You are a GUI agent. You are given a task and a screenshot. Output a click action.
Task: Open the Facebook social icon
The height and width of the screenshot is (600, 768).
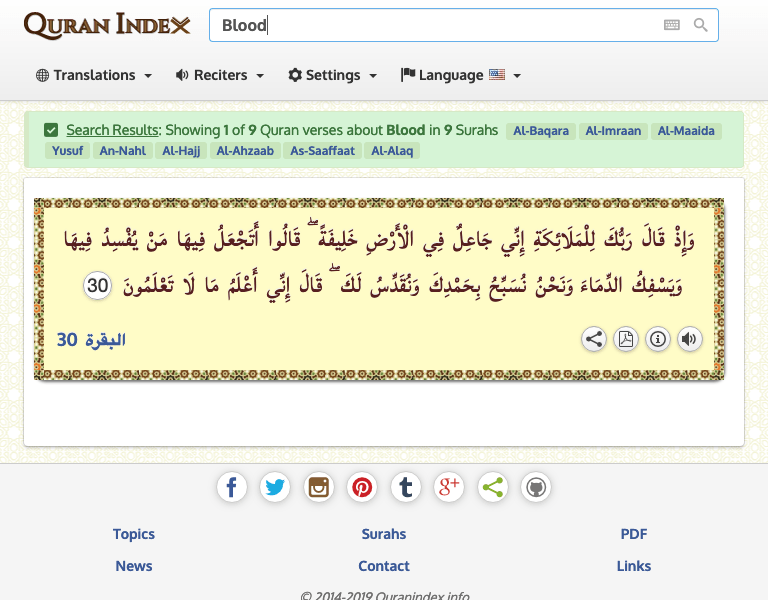click(x=231, y=487)
